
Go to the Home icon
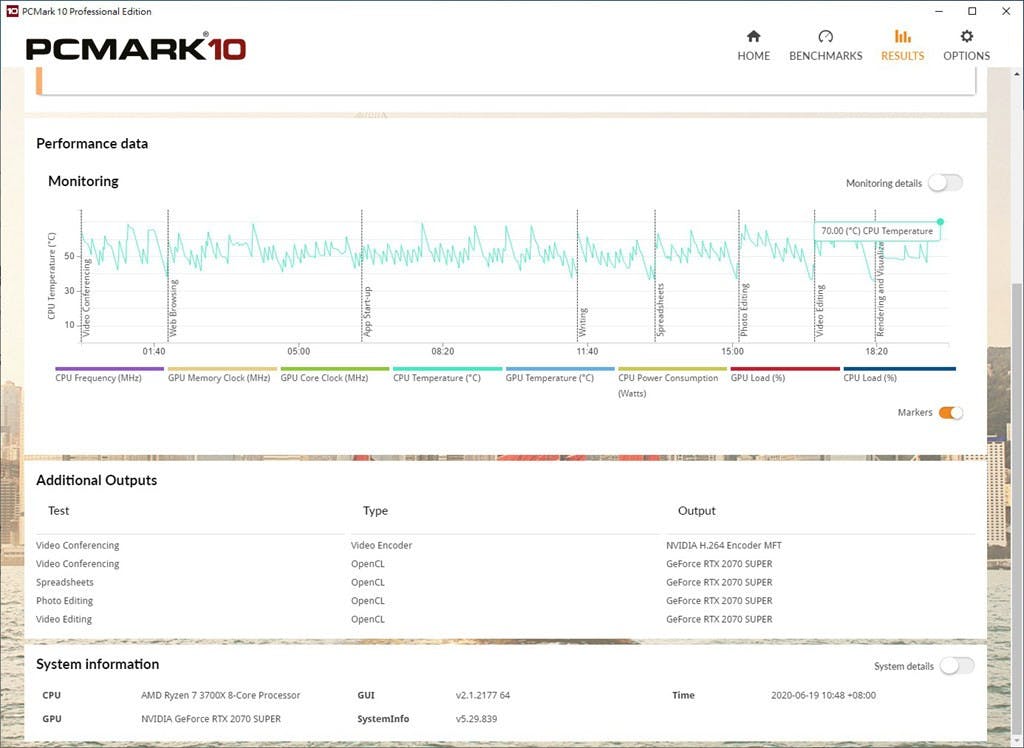[x=754, y=36]
